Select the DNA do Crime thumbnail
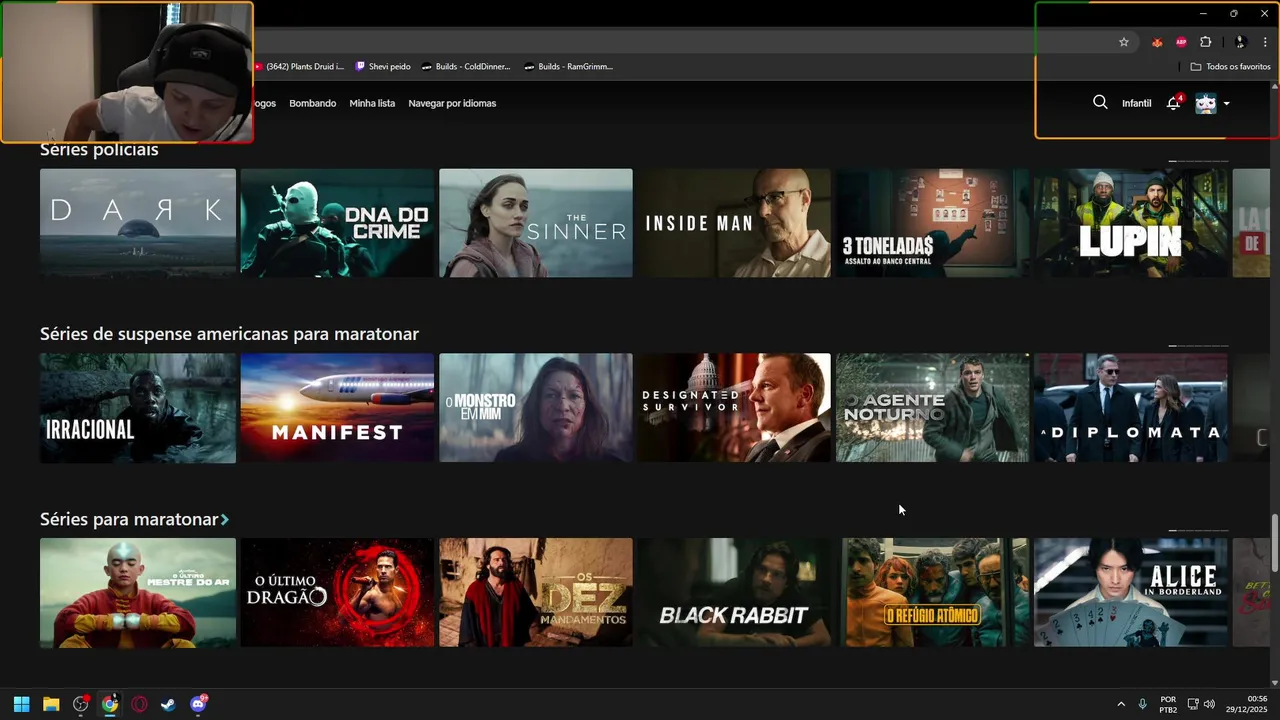The height and width of the screenshot is (720, 1280). tap(337, 223)
